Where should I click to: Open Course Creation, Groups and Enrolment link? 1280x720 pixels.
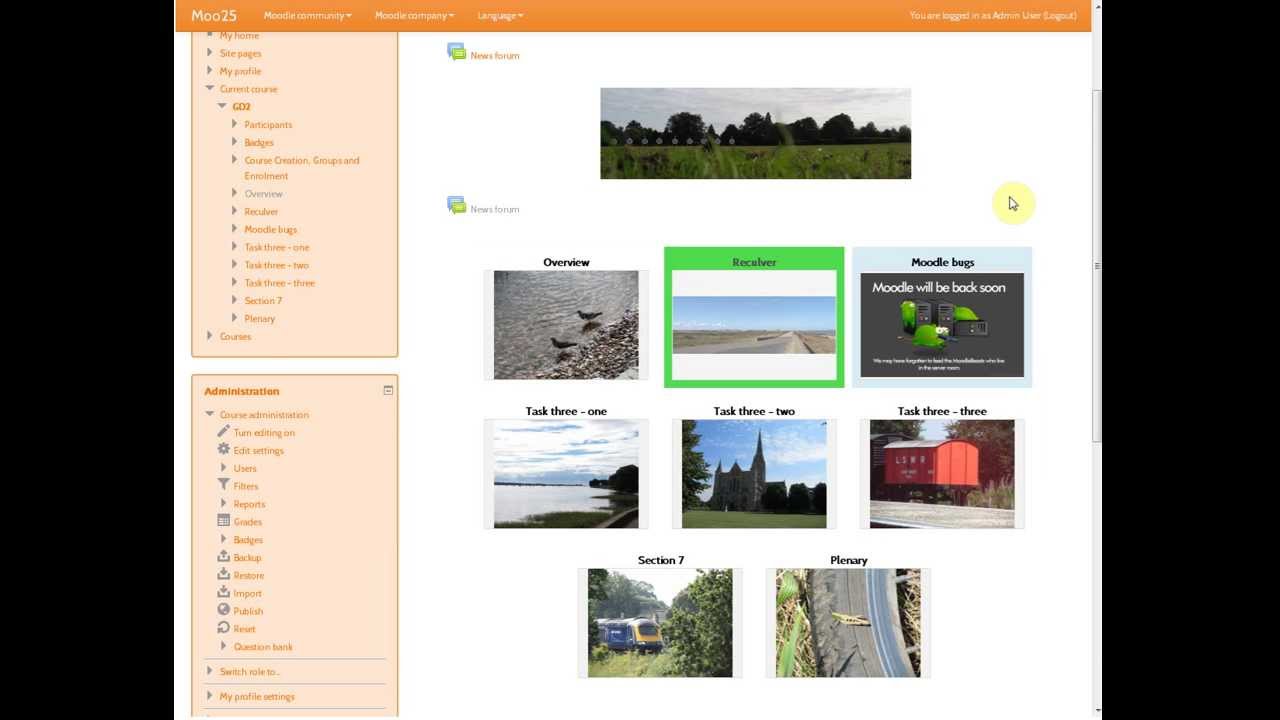(x=302, y=168)
